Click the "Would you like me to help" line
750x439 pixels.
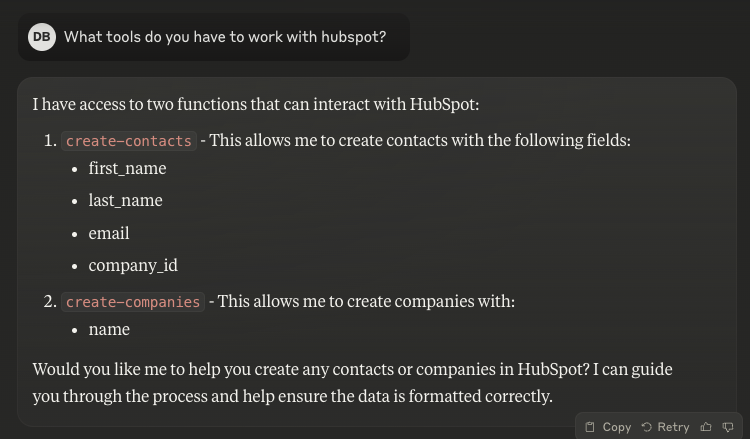click(352, 369)
